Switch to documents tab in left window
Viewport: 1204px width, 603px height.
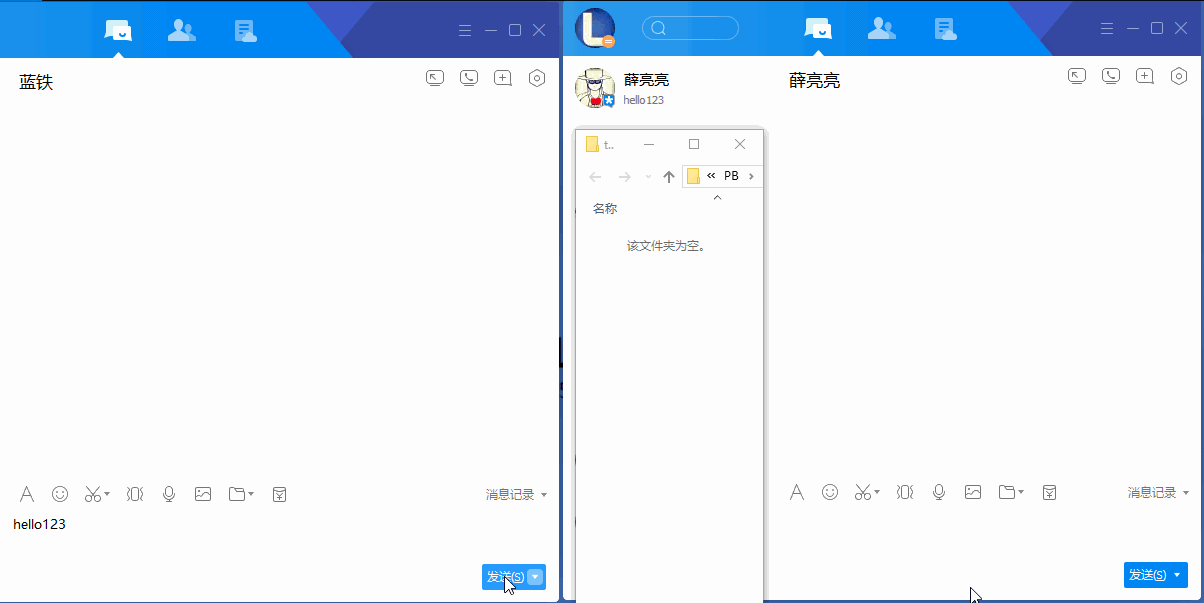[245, 30]
